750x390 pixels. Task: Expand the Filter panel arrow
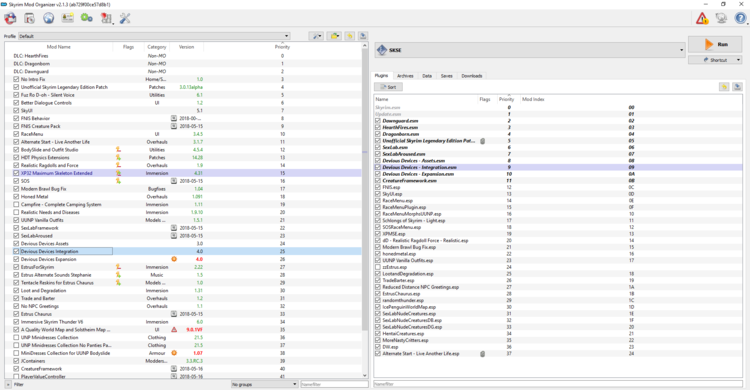(x=8, y=384)
